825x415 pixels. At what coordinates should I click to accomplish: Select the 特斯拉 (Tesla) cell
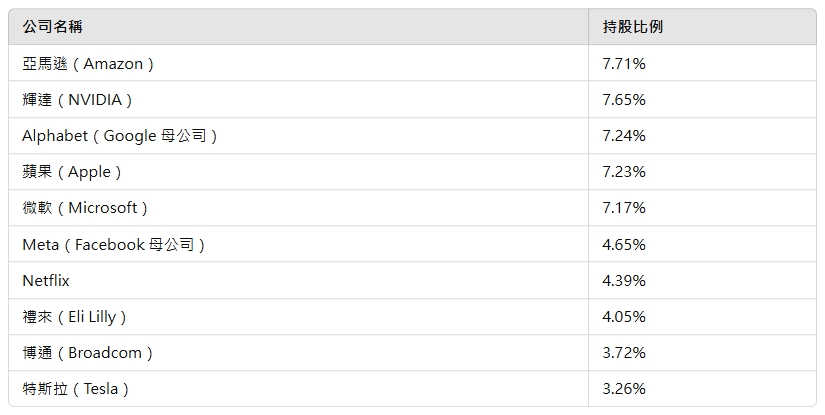[x=76, y=388]
